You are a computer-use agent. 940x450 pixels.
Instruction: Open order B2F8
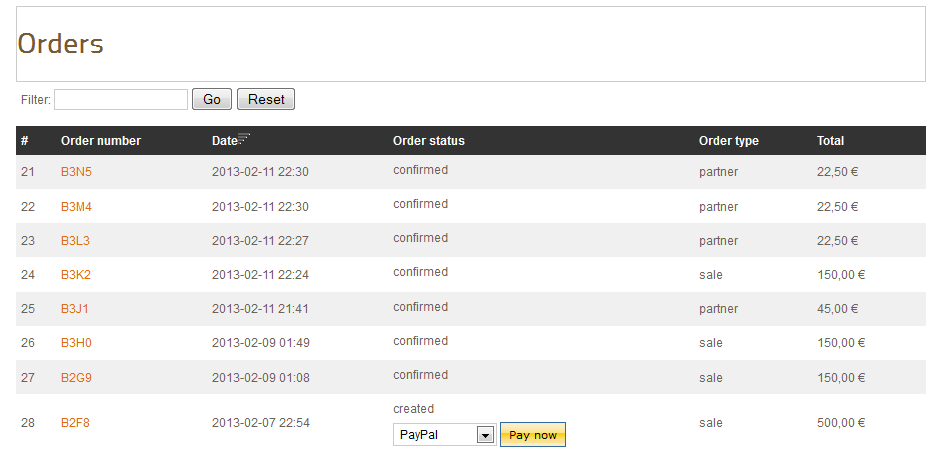(75, 423)
